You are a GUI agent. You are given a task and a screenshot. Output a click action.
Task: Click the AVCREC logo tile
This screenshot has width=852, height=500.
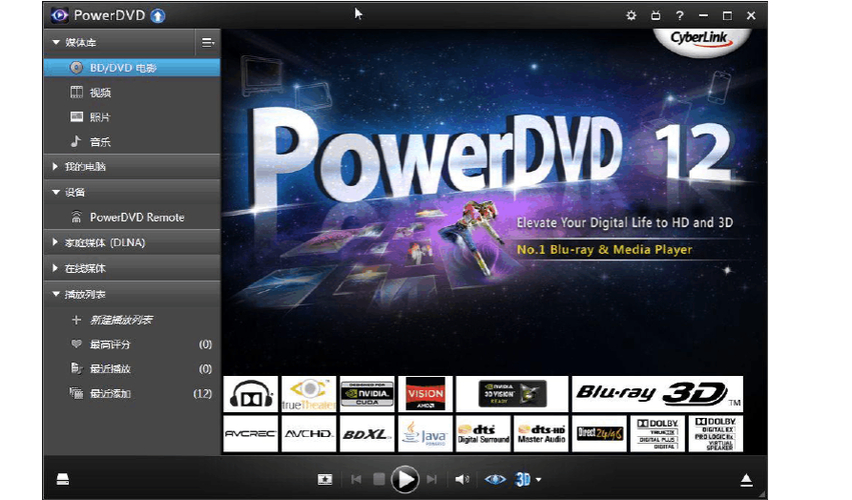[x=250, y=434]
